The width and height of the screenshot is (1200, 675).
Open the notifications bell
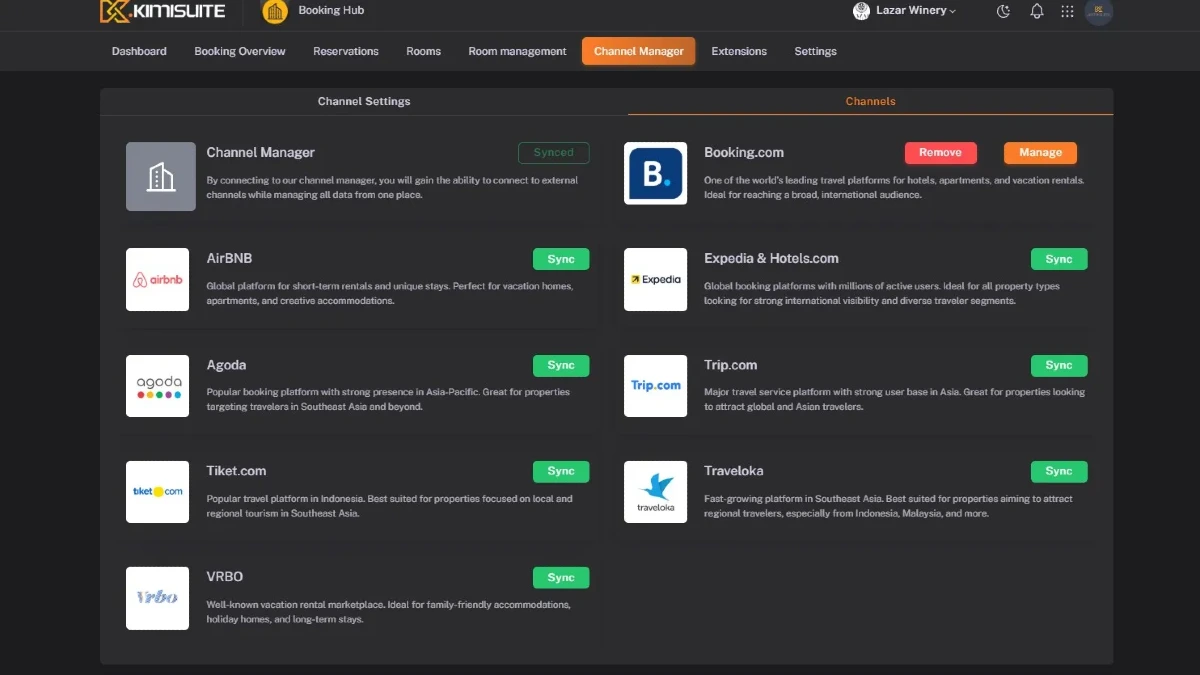[1037, 11]
